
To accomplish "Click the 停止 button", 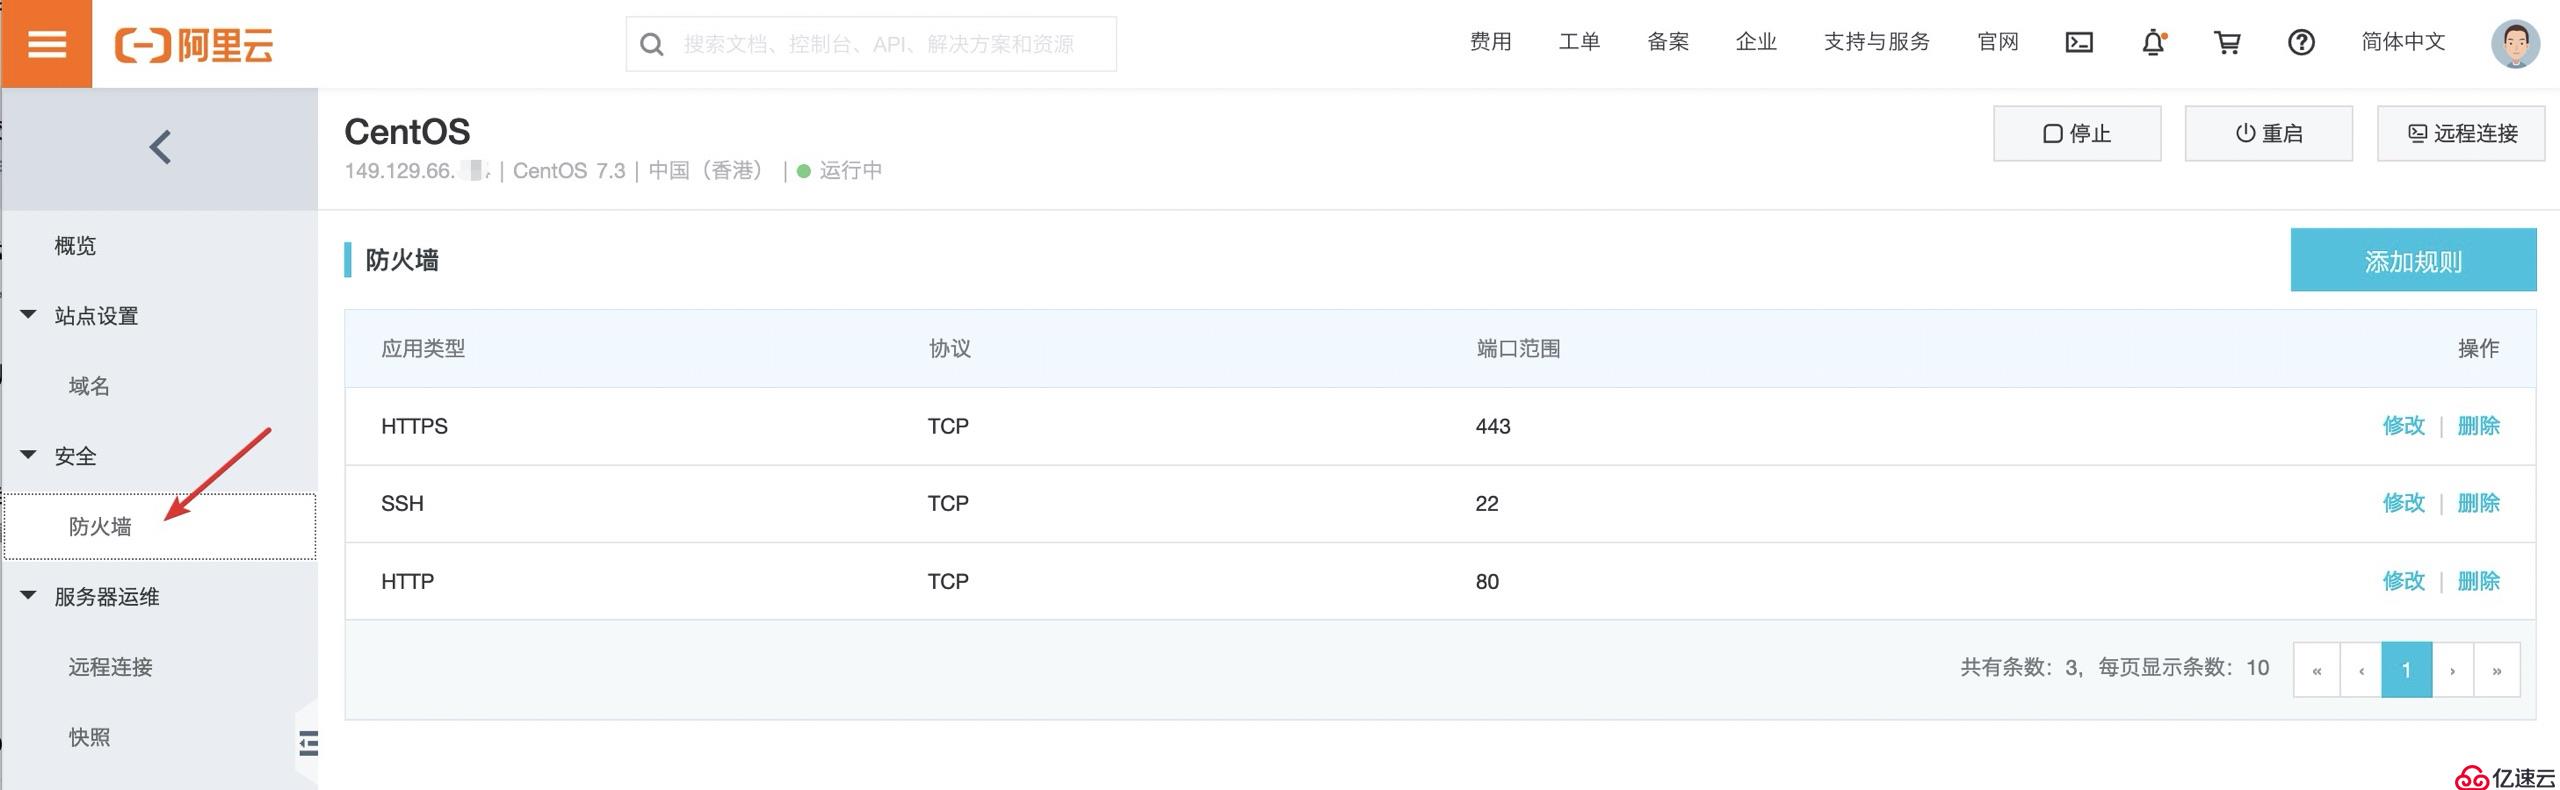I will 2077,133.
